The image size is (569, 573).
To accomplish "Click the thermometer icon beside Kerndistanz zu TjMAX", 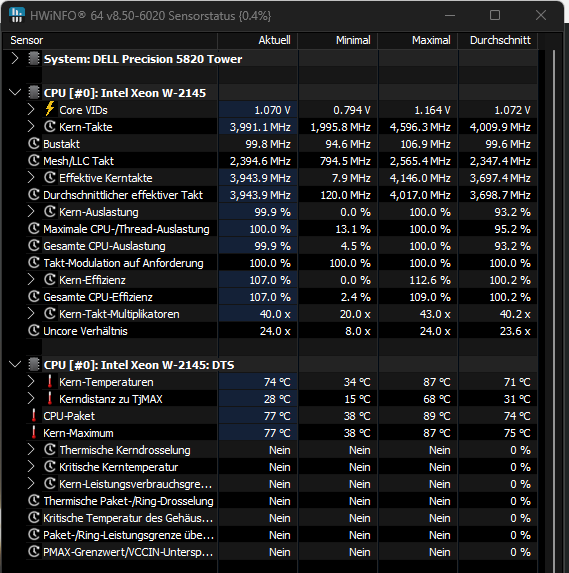I will pyautogui.click(x=50, y=398).
